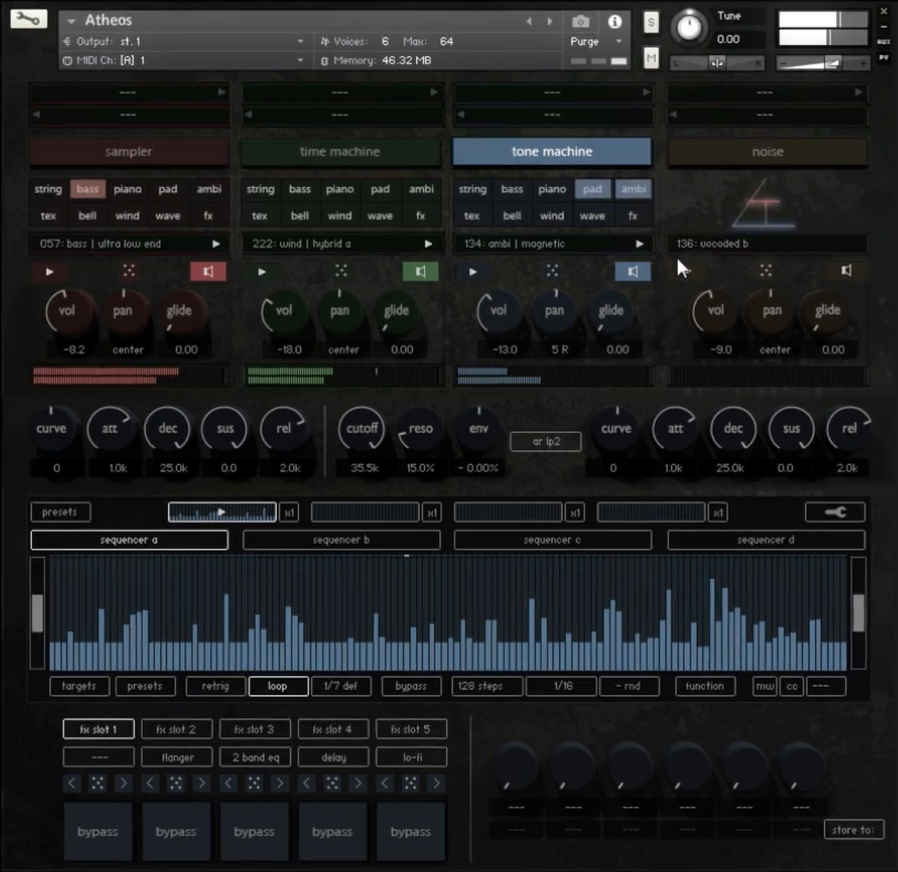
Task: Select next effect for fx slot 3
Action: [x=280, y=783]
